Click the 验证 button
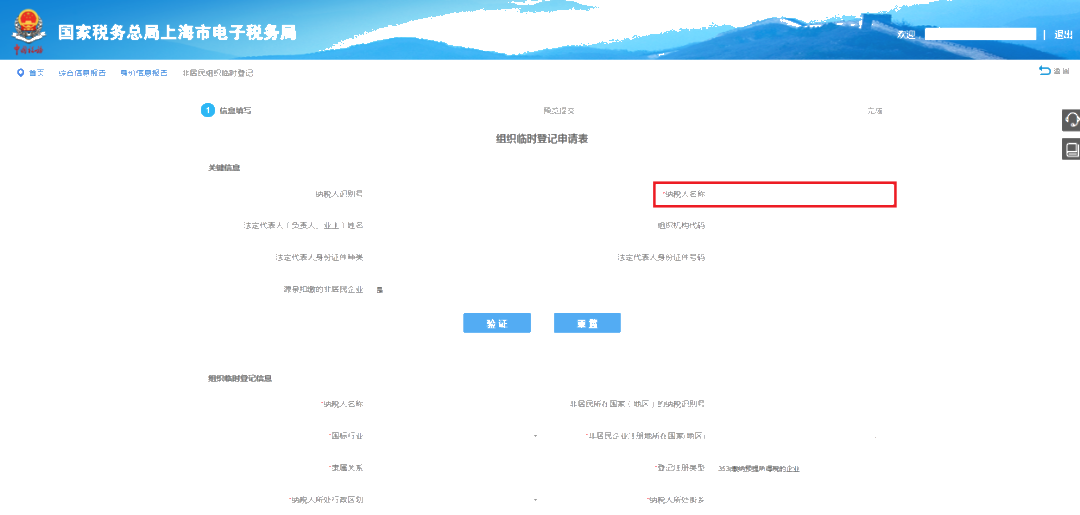This screenshot has width=1080, height=515. [497, 323]
